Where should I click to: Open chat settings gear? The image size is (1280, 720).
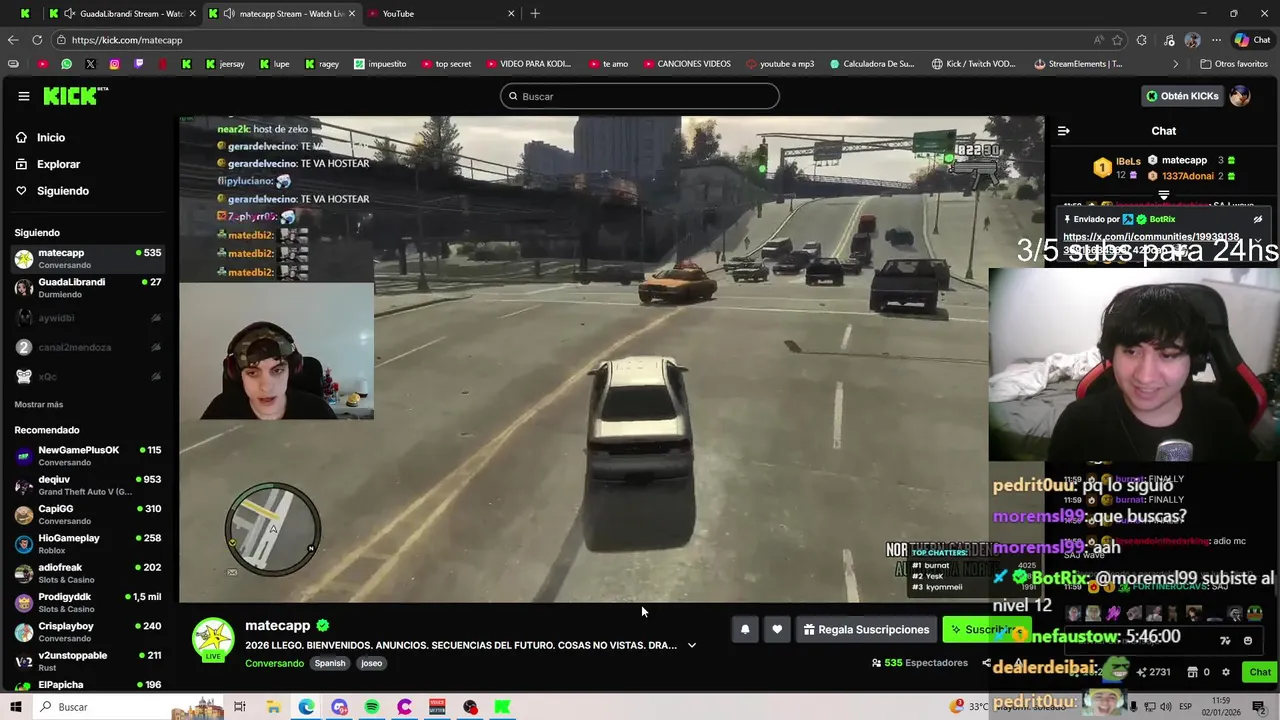[1226, 672]
